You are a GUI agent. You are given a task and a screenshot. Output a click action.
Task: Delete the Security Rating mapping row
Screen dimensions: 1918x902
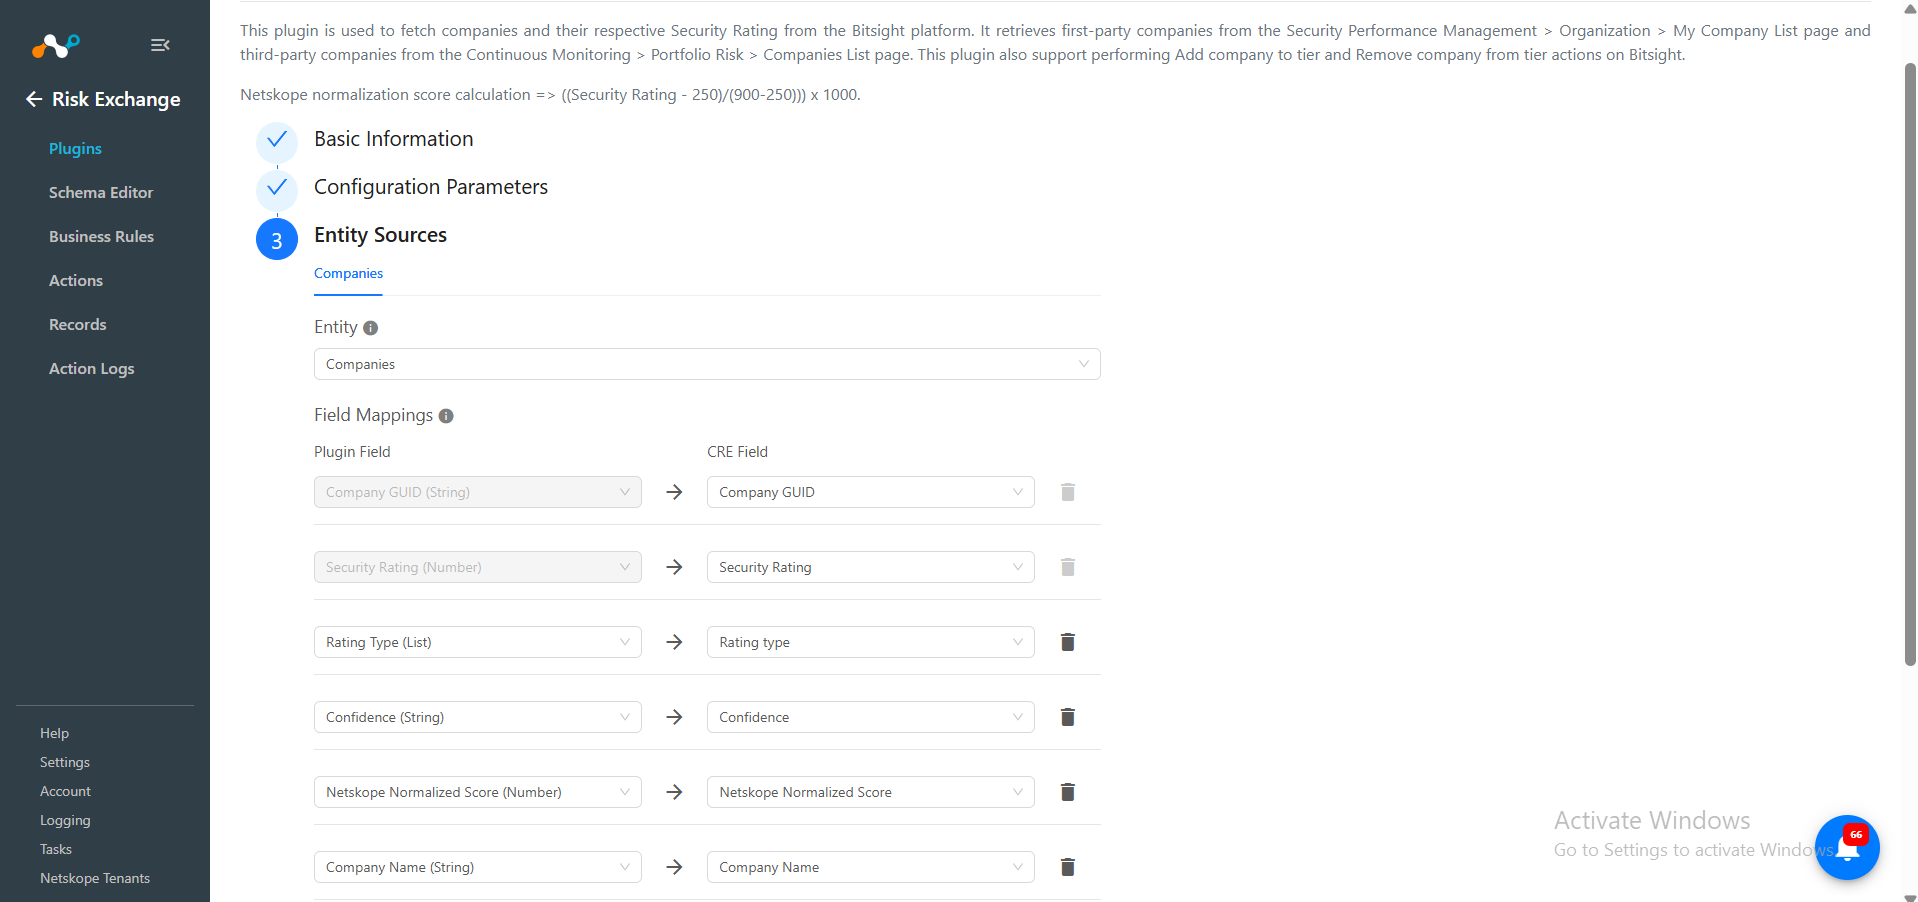(1068, 567)
